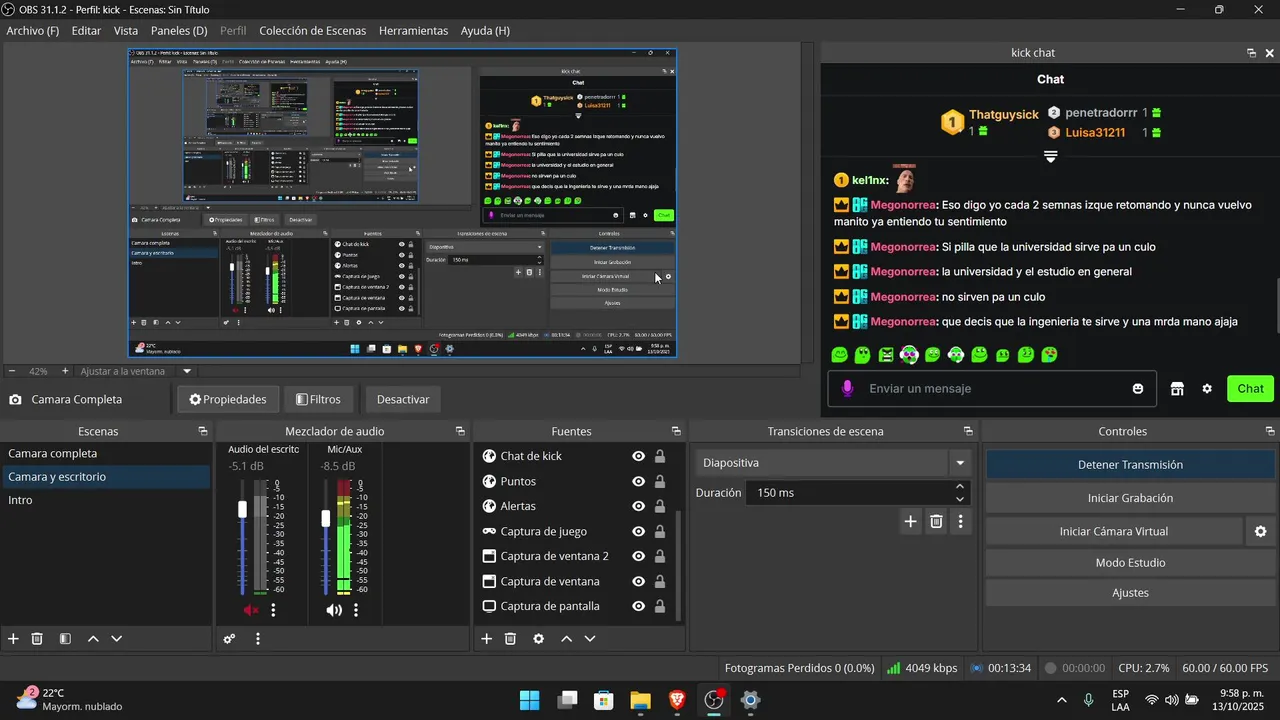Remove transition with trash icon

point(936,521)
